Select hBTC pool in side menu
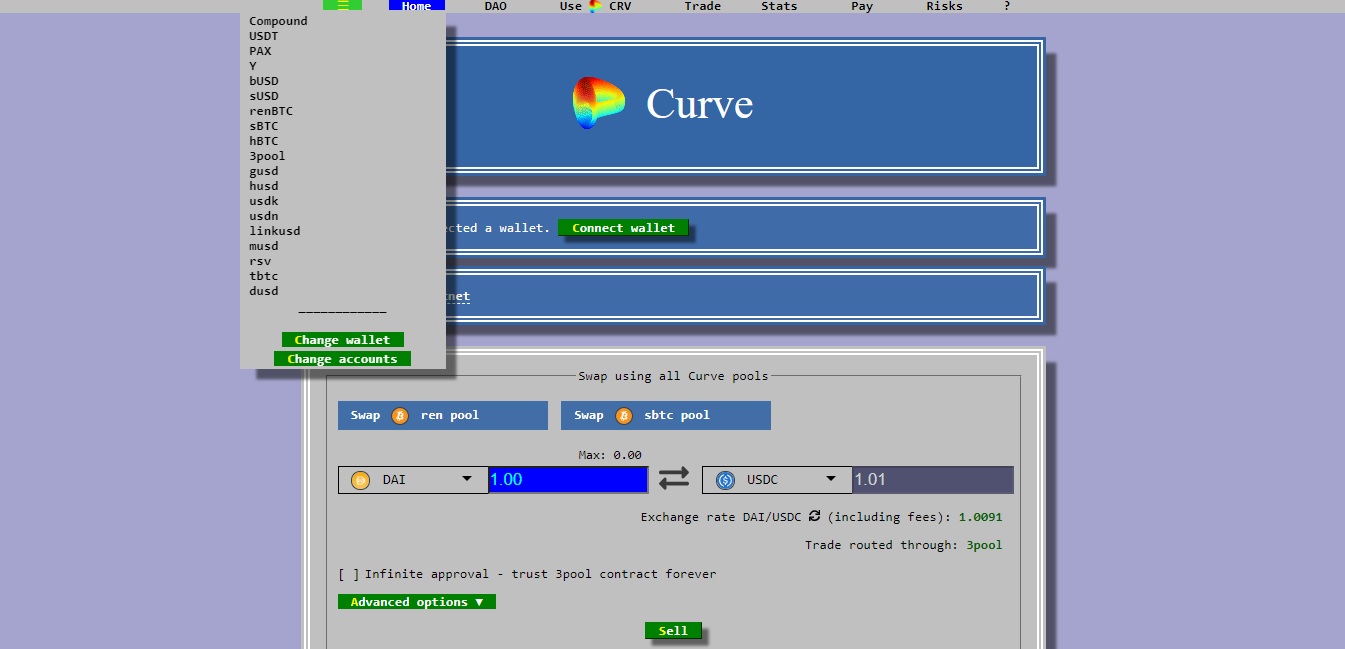1345x649 pixels. click(264, 141)
